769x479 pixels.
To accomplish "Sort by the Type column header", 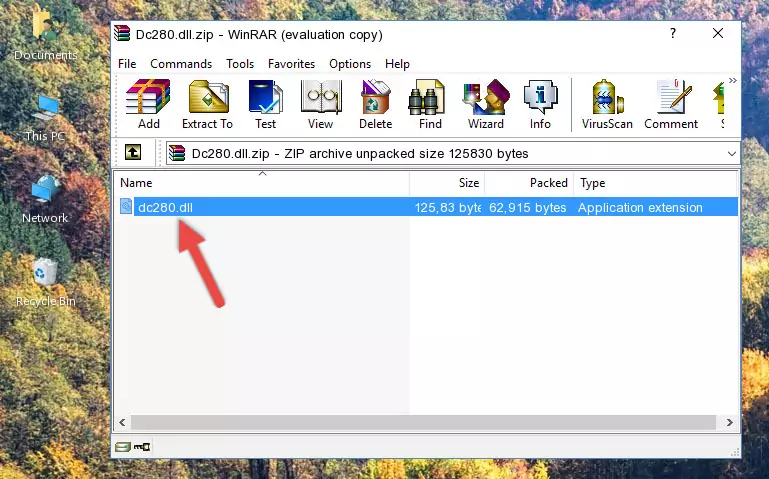I will point(655,183).
